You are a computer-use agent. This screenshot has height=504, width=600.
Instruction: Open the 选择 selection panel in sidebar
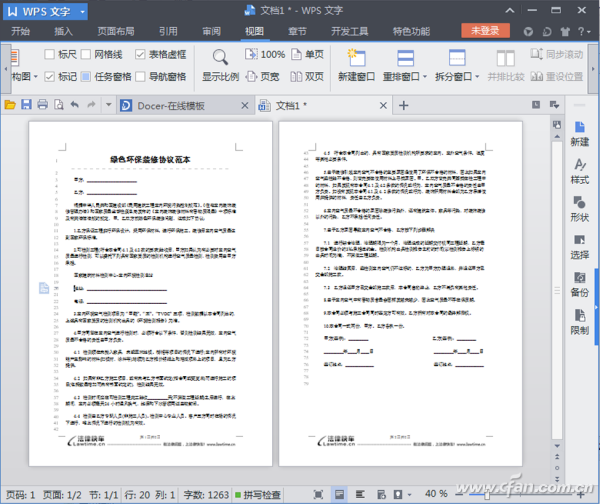[x=579, y=247]
